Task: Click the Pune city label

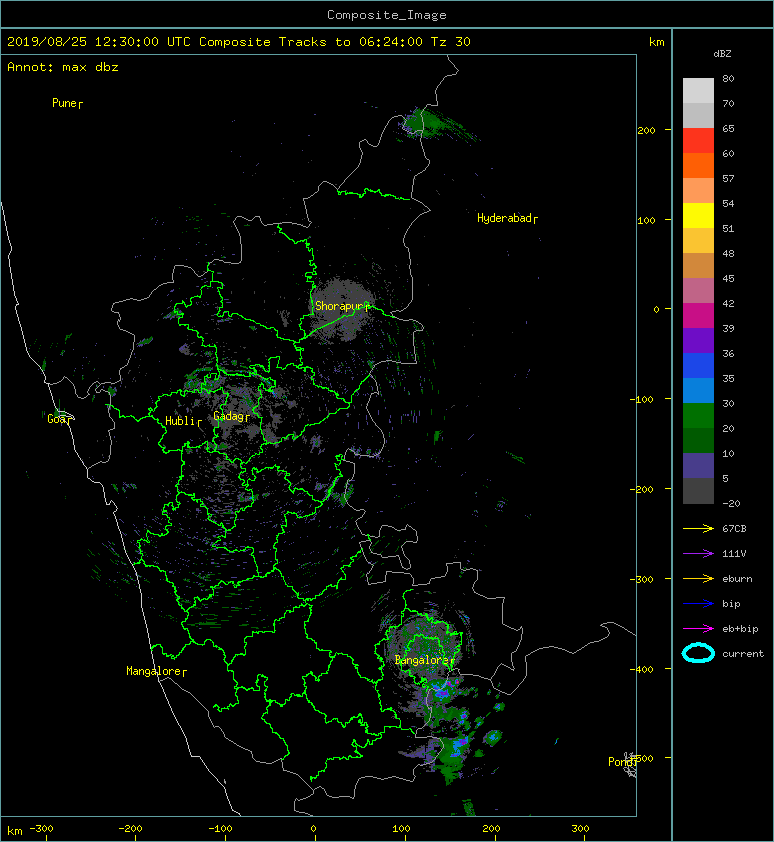Action: coord(67,103)
